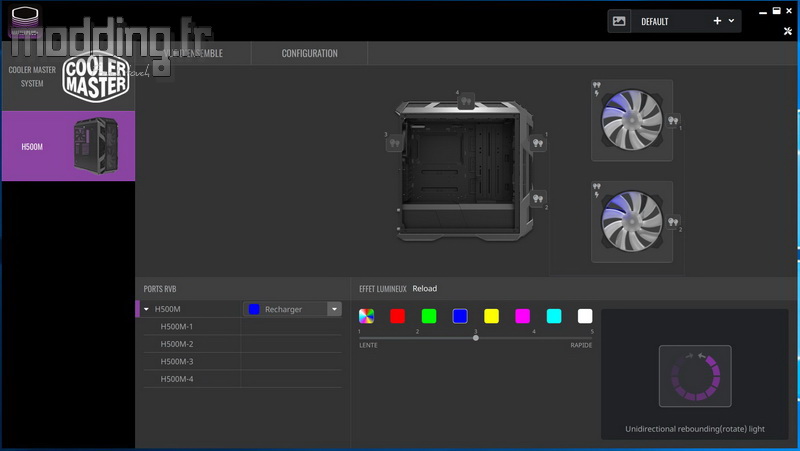The width and height of the screenshot is (800, 451).
Task: Click the DEFAULT profile name
Action: (x=655, y=21)
